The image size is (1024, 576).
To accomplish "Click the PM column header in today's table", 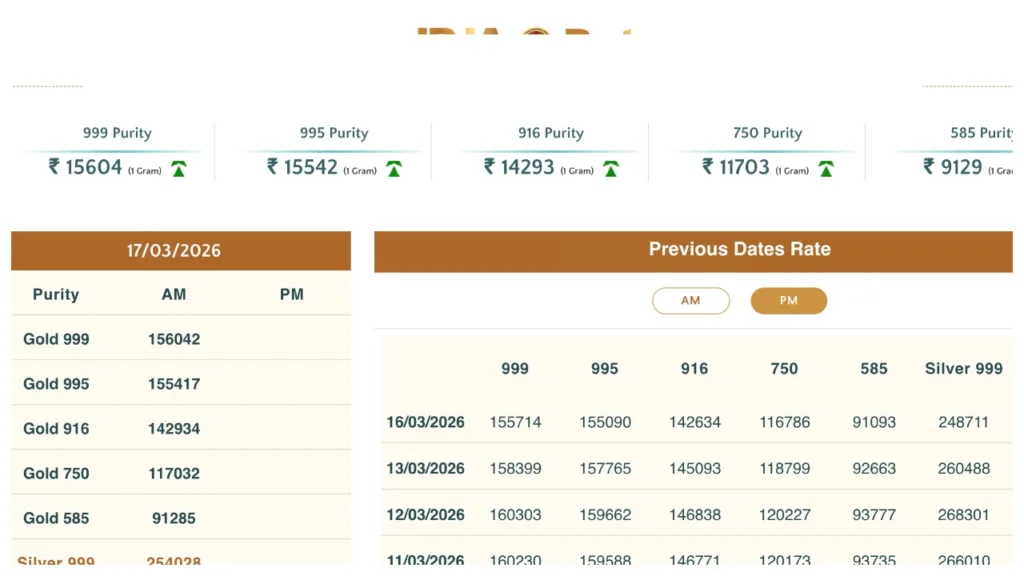I will (x=292, y=295).
